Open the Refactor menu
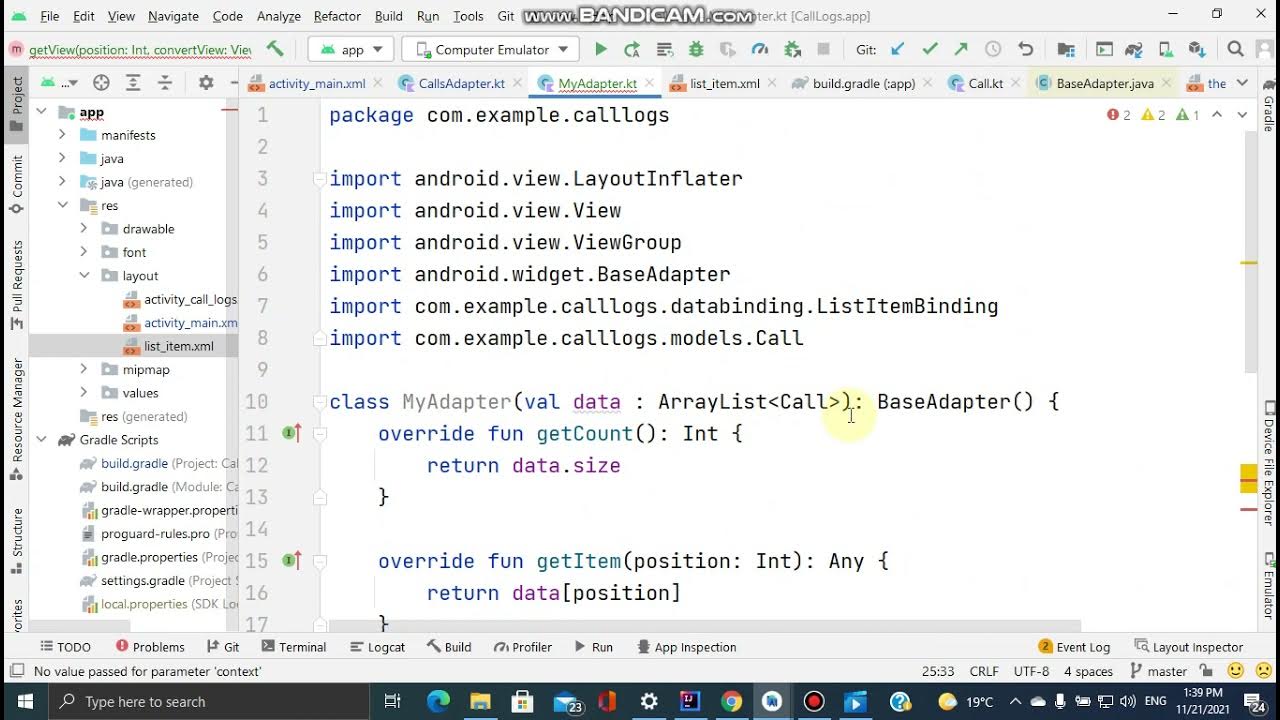The height and width of the screenshot is (720, 1280). (337, 16)
